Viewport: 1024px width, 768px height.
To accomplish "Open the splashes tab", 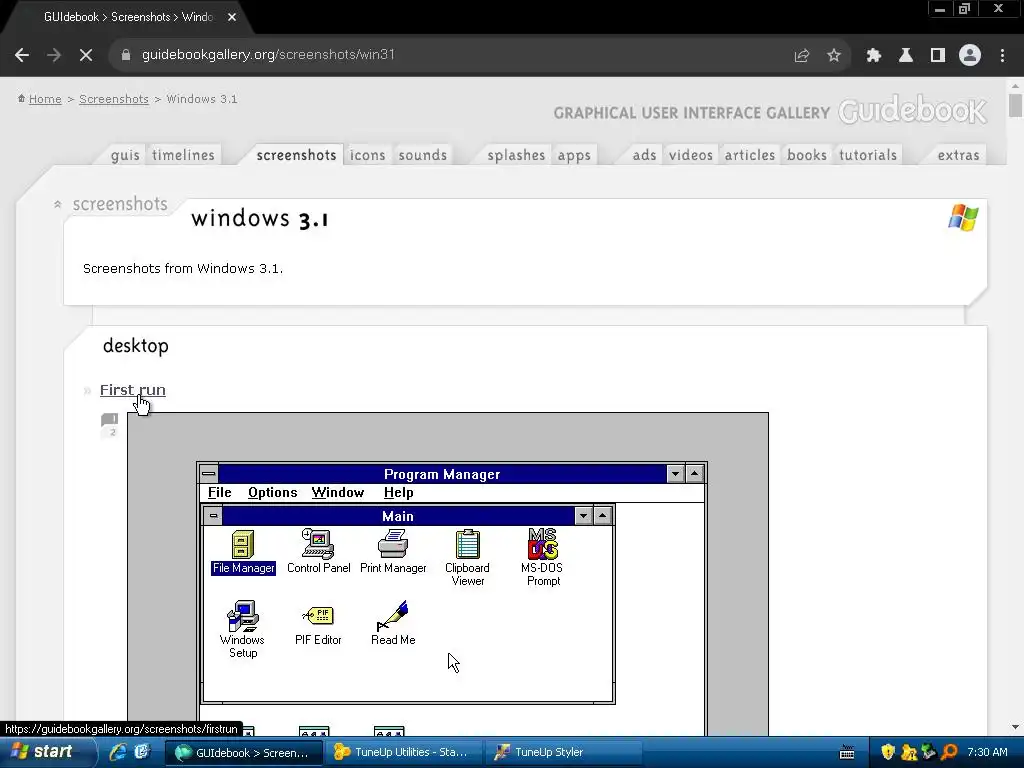I will 516,155.
